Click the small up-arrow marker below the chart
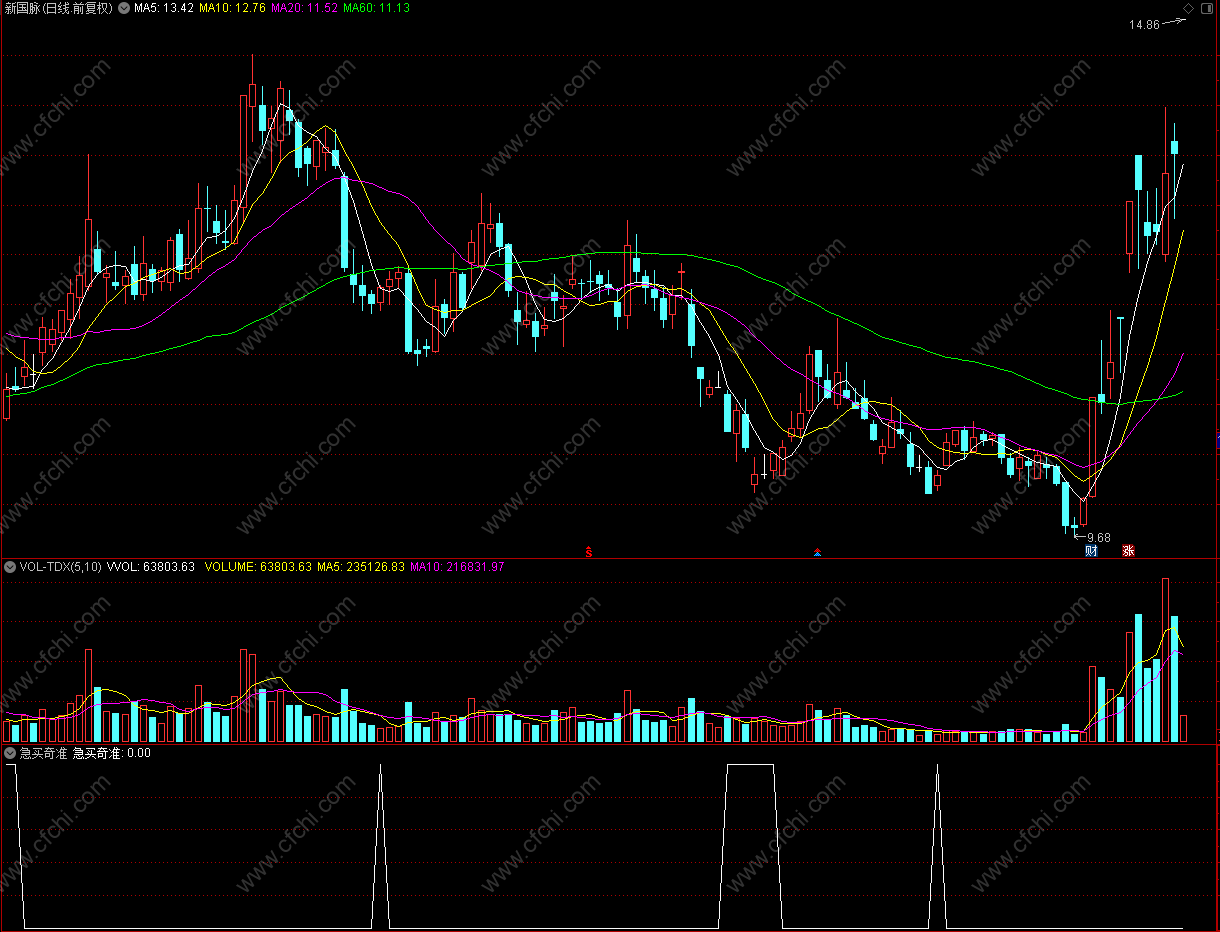 pos(818,551)
